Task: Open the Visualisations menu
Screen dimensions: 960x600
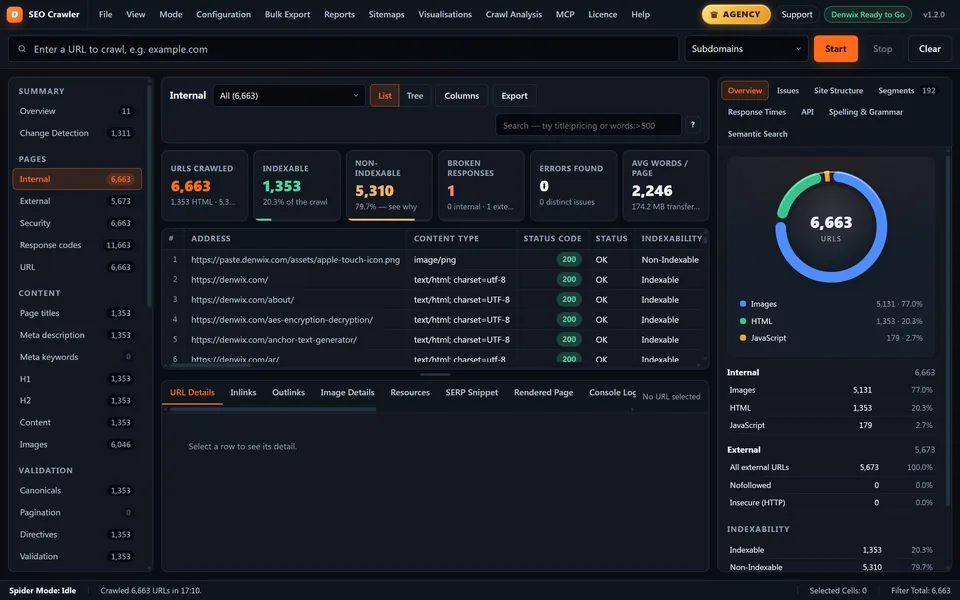Action: click(445, 14)
